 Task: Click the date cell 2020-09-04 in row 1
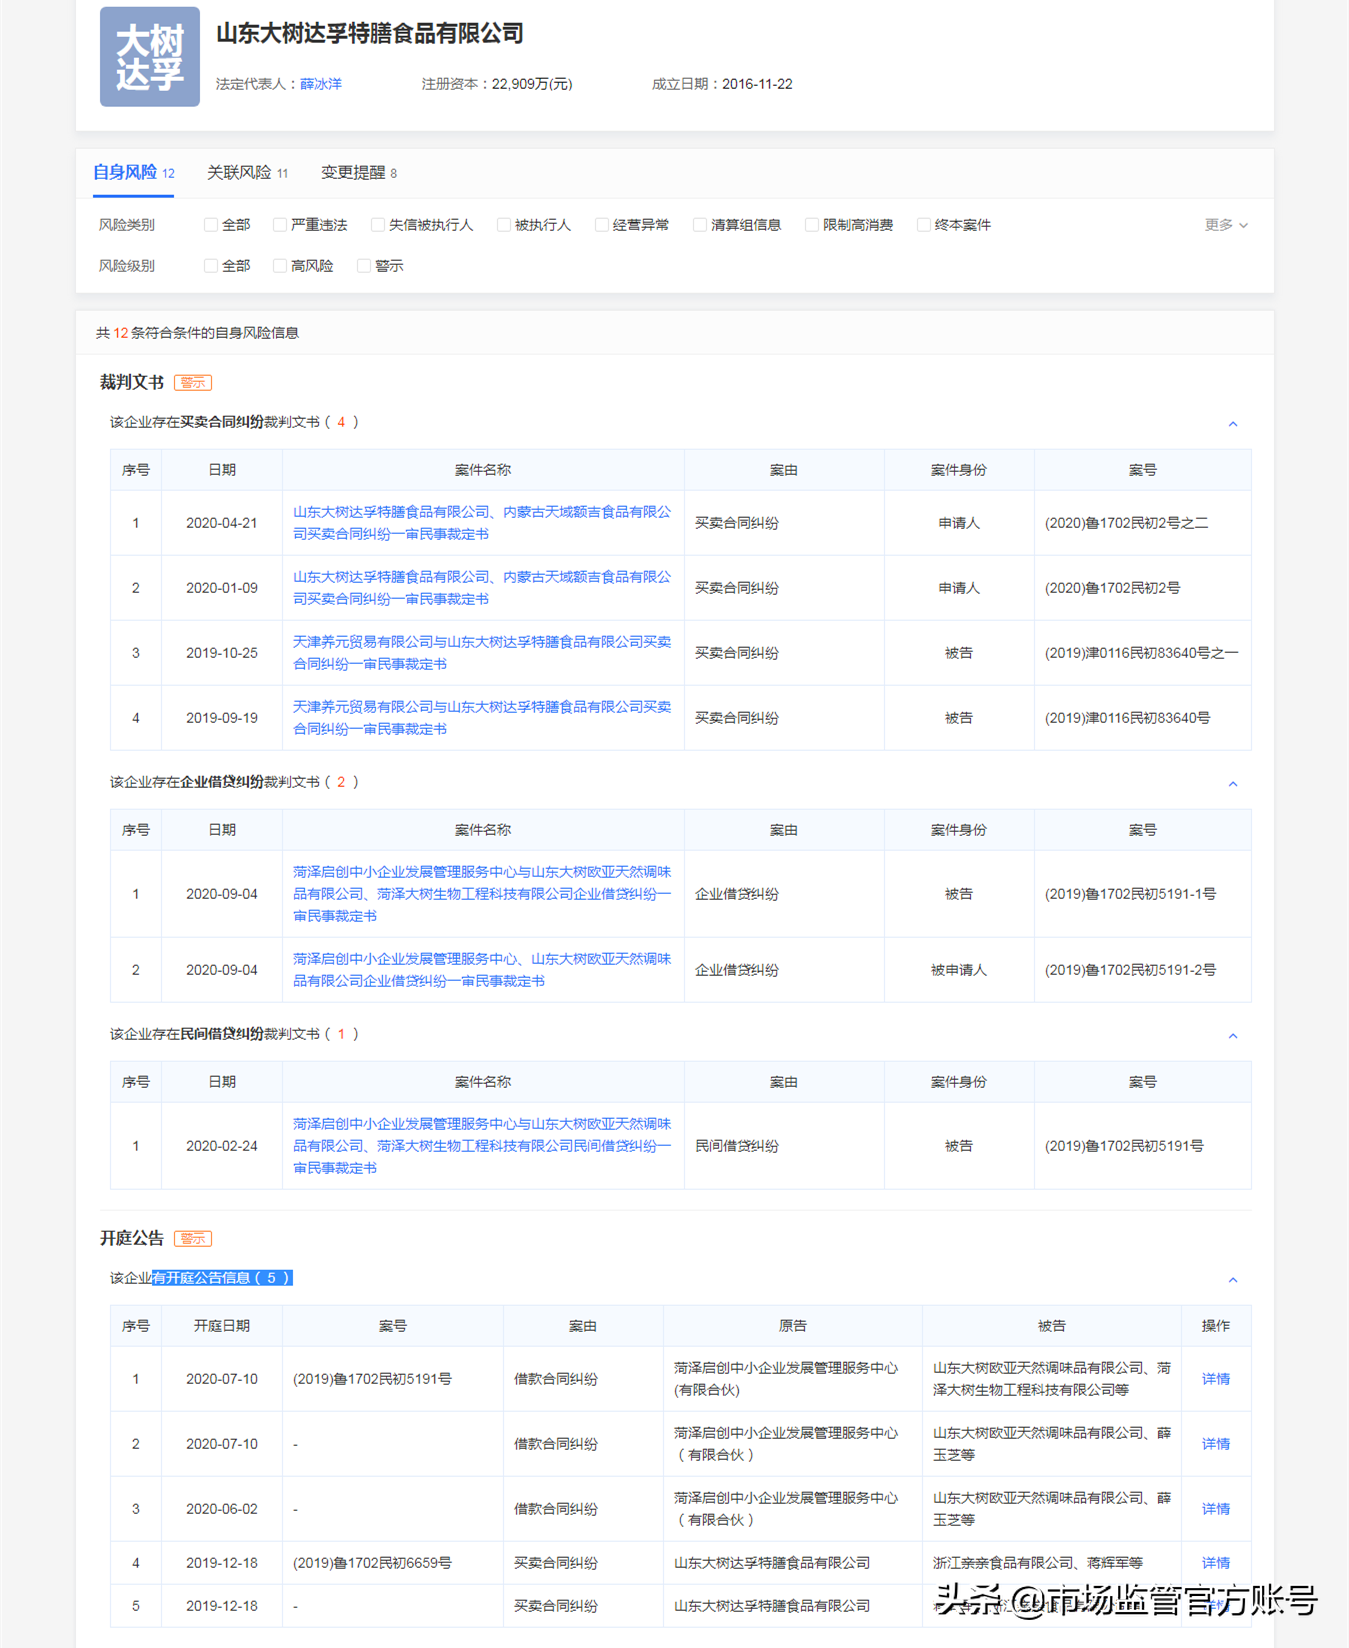tap(222, 894)
